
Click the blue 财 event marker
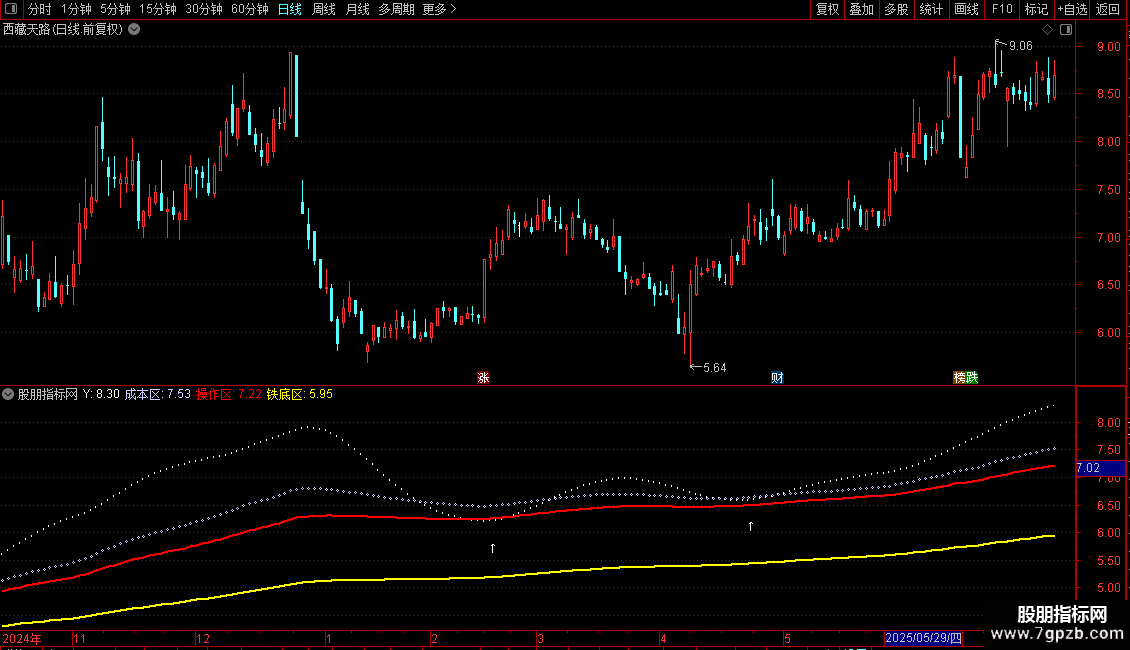click(777, 378)
